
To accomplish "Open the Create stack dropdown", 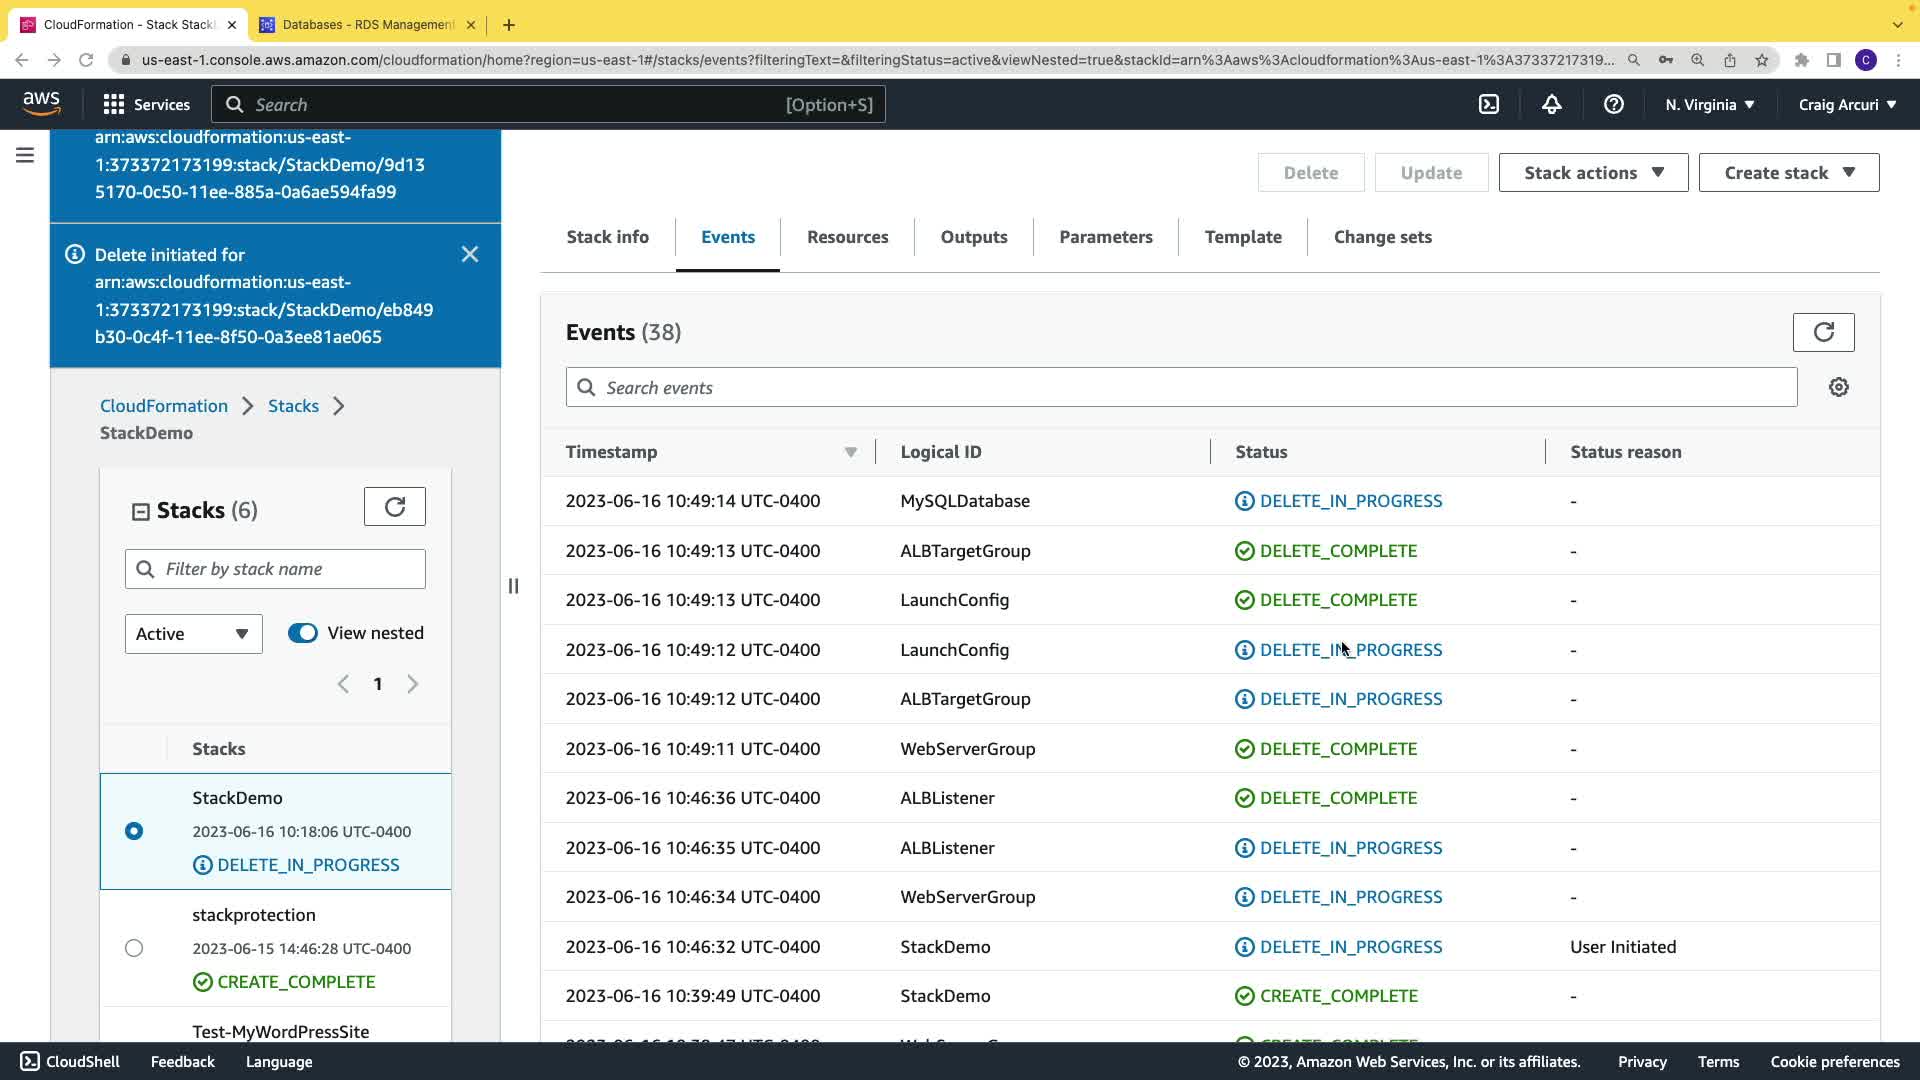I will point(1788,173).
